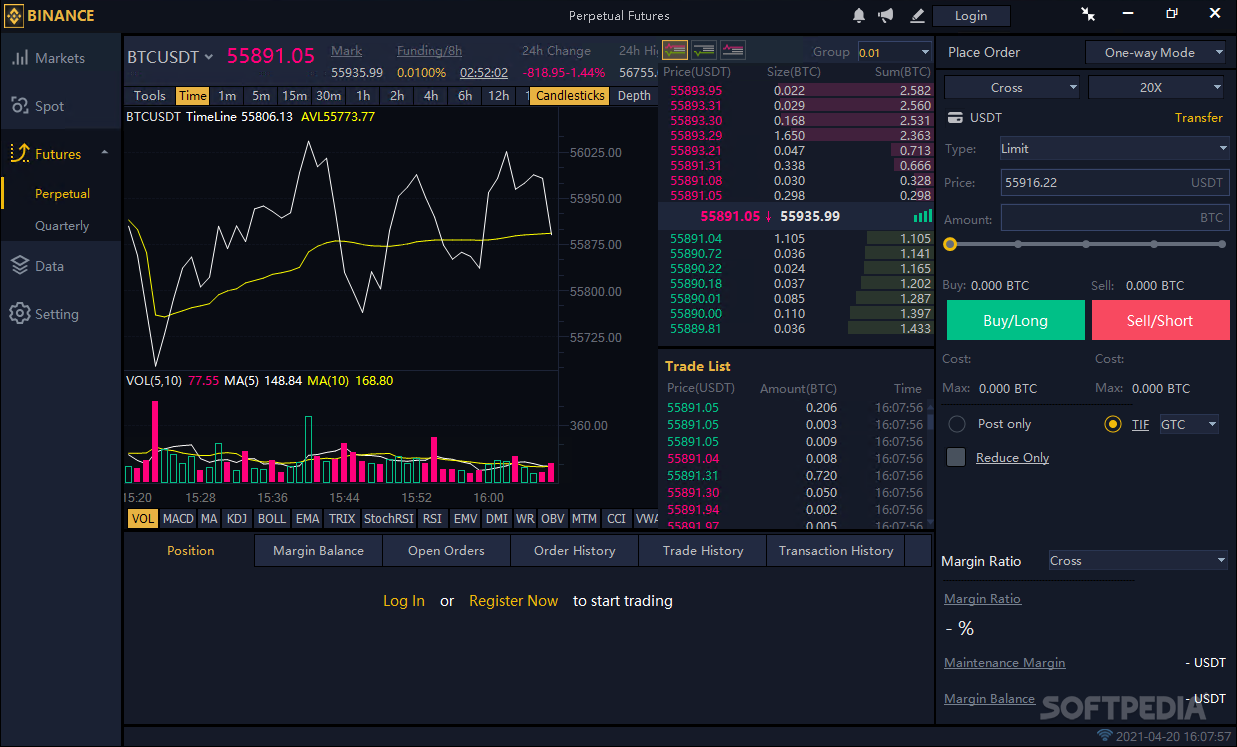The image size is (1237, 747).
Task: Toggle RSI indicator
Action: [x=432, y=519]
